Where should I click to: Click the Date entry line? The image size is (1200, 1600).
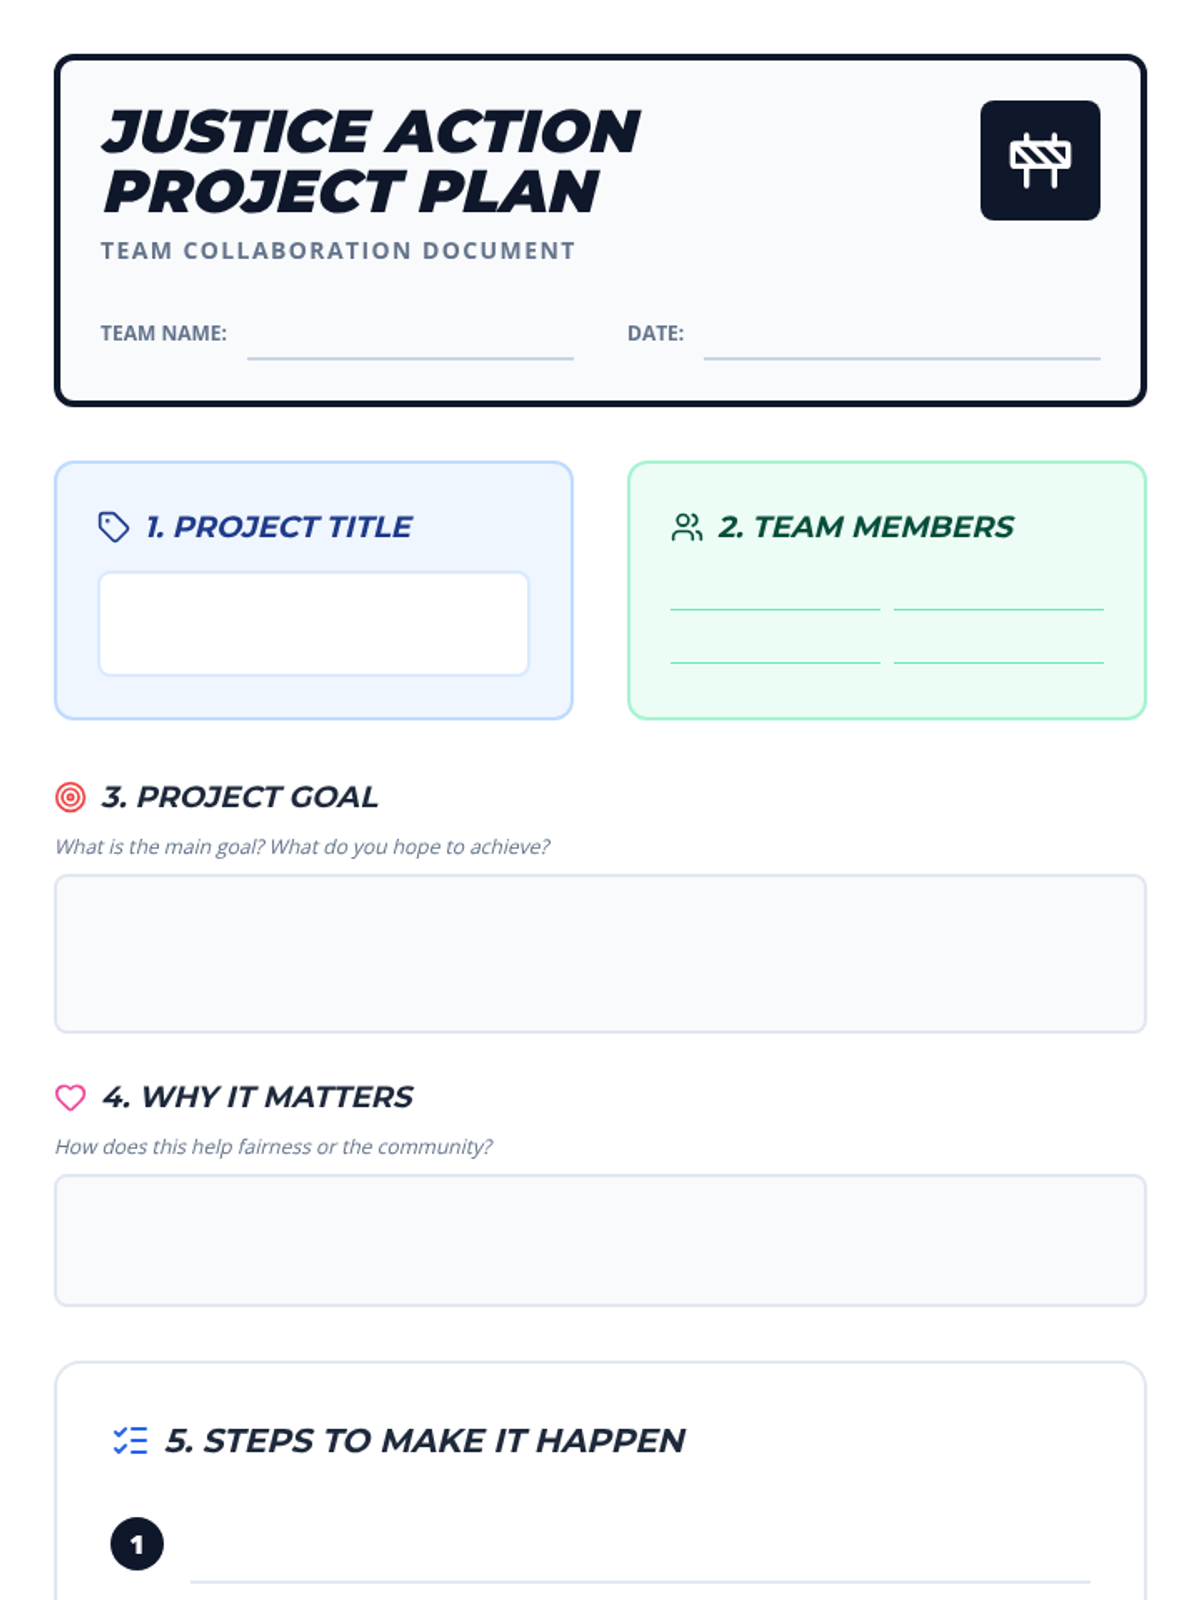902,341
